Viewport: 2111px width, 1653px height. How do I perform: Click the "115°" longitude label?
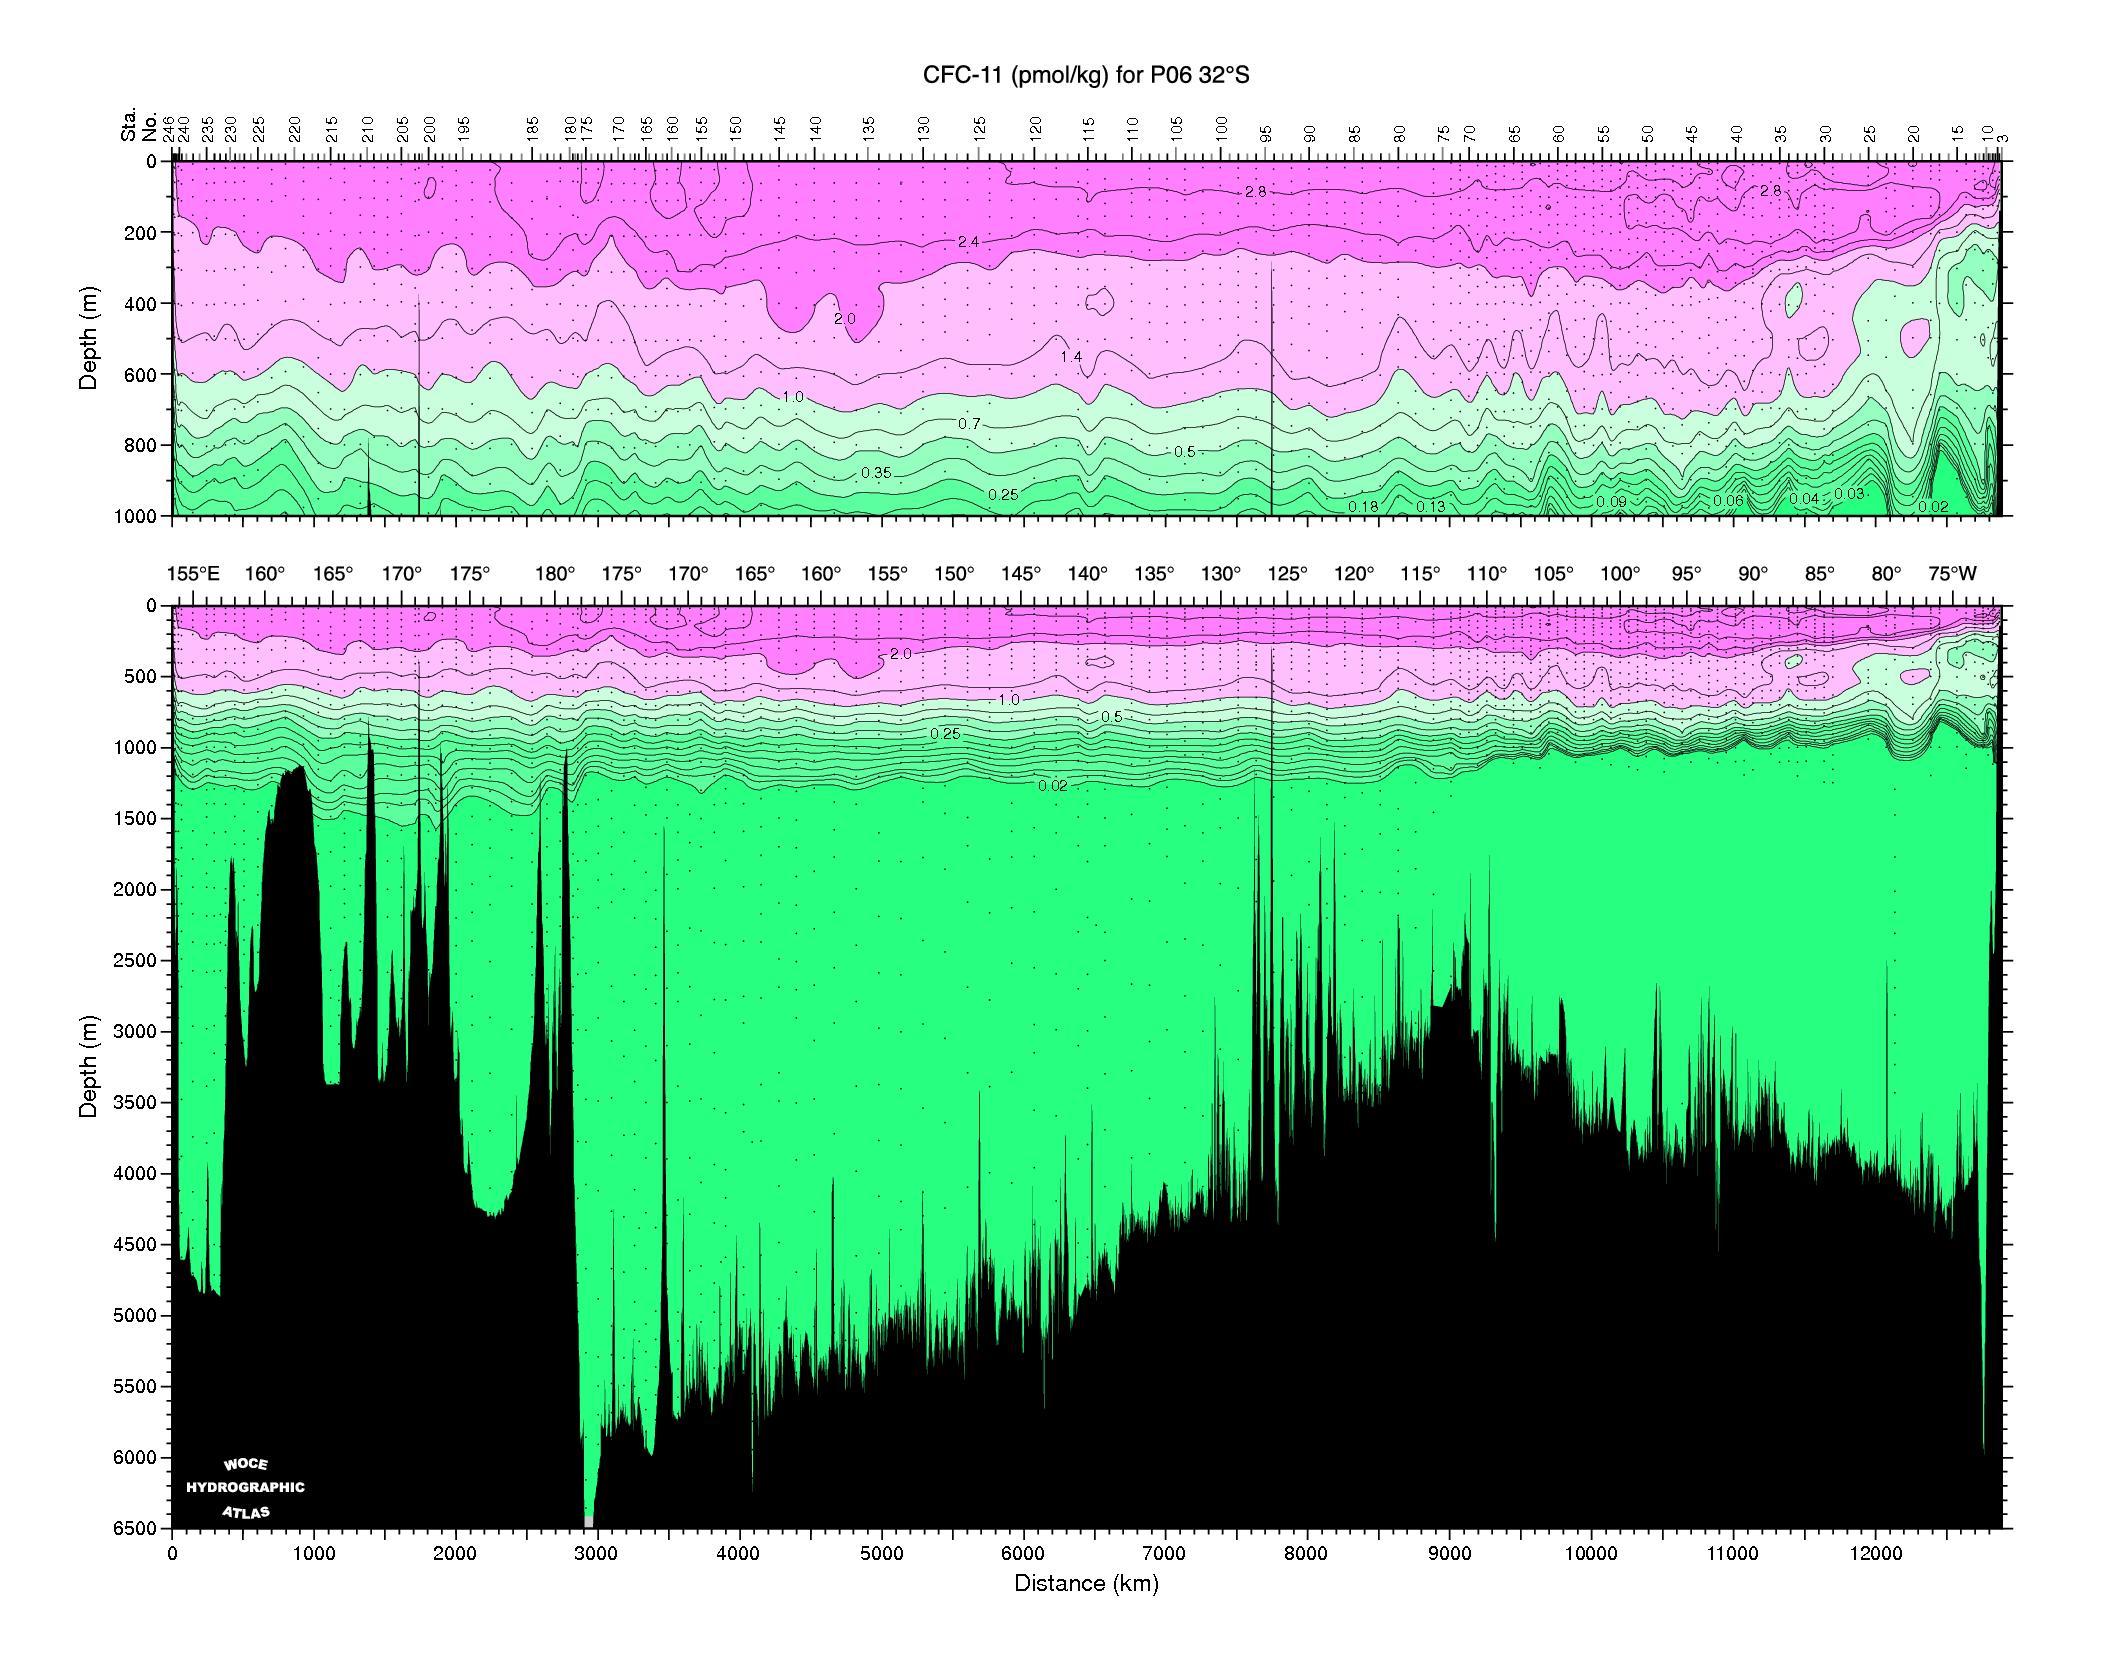coord(1420,574)
